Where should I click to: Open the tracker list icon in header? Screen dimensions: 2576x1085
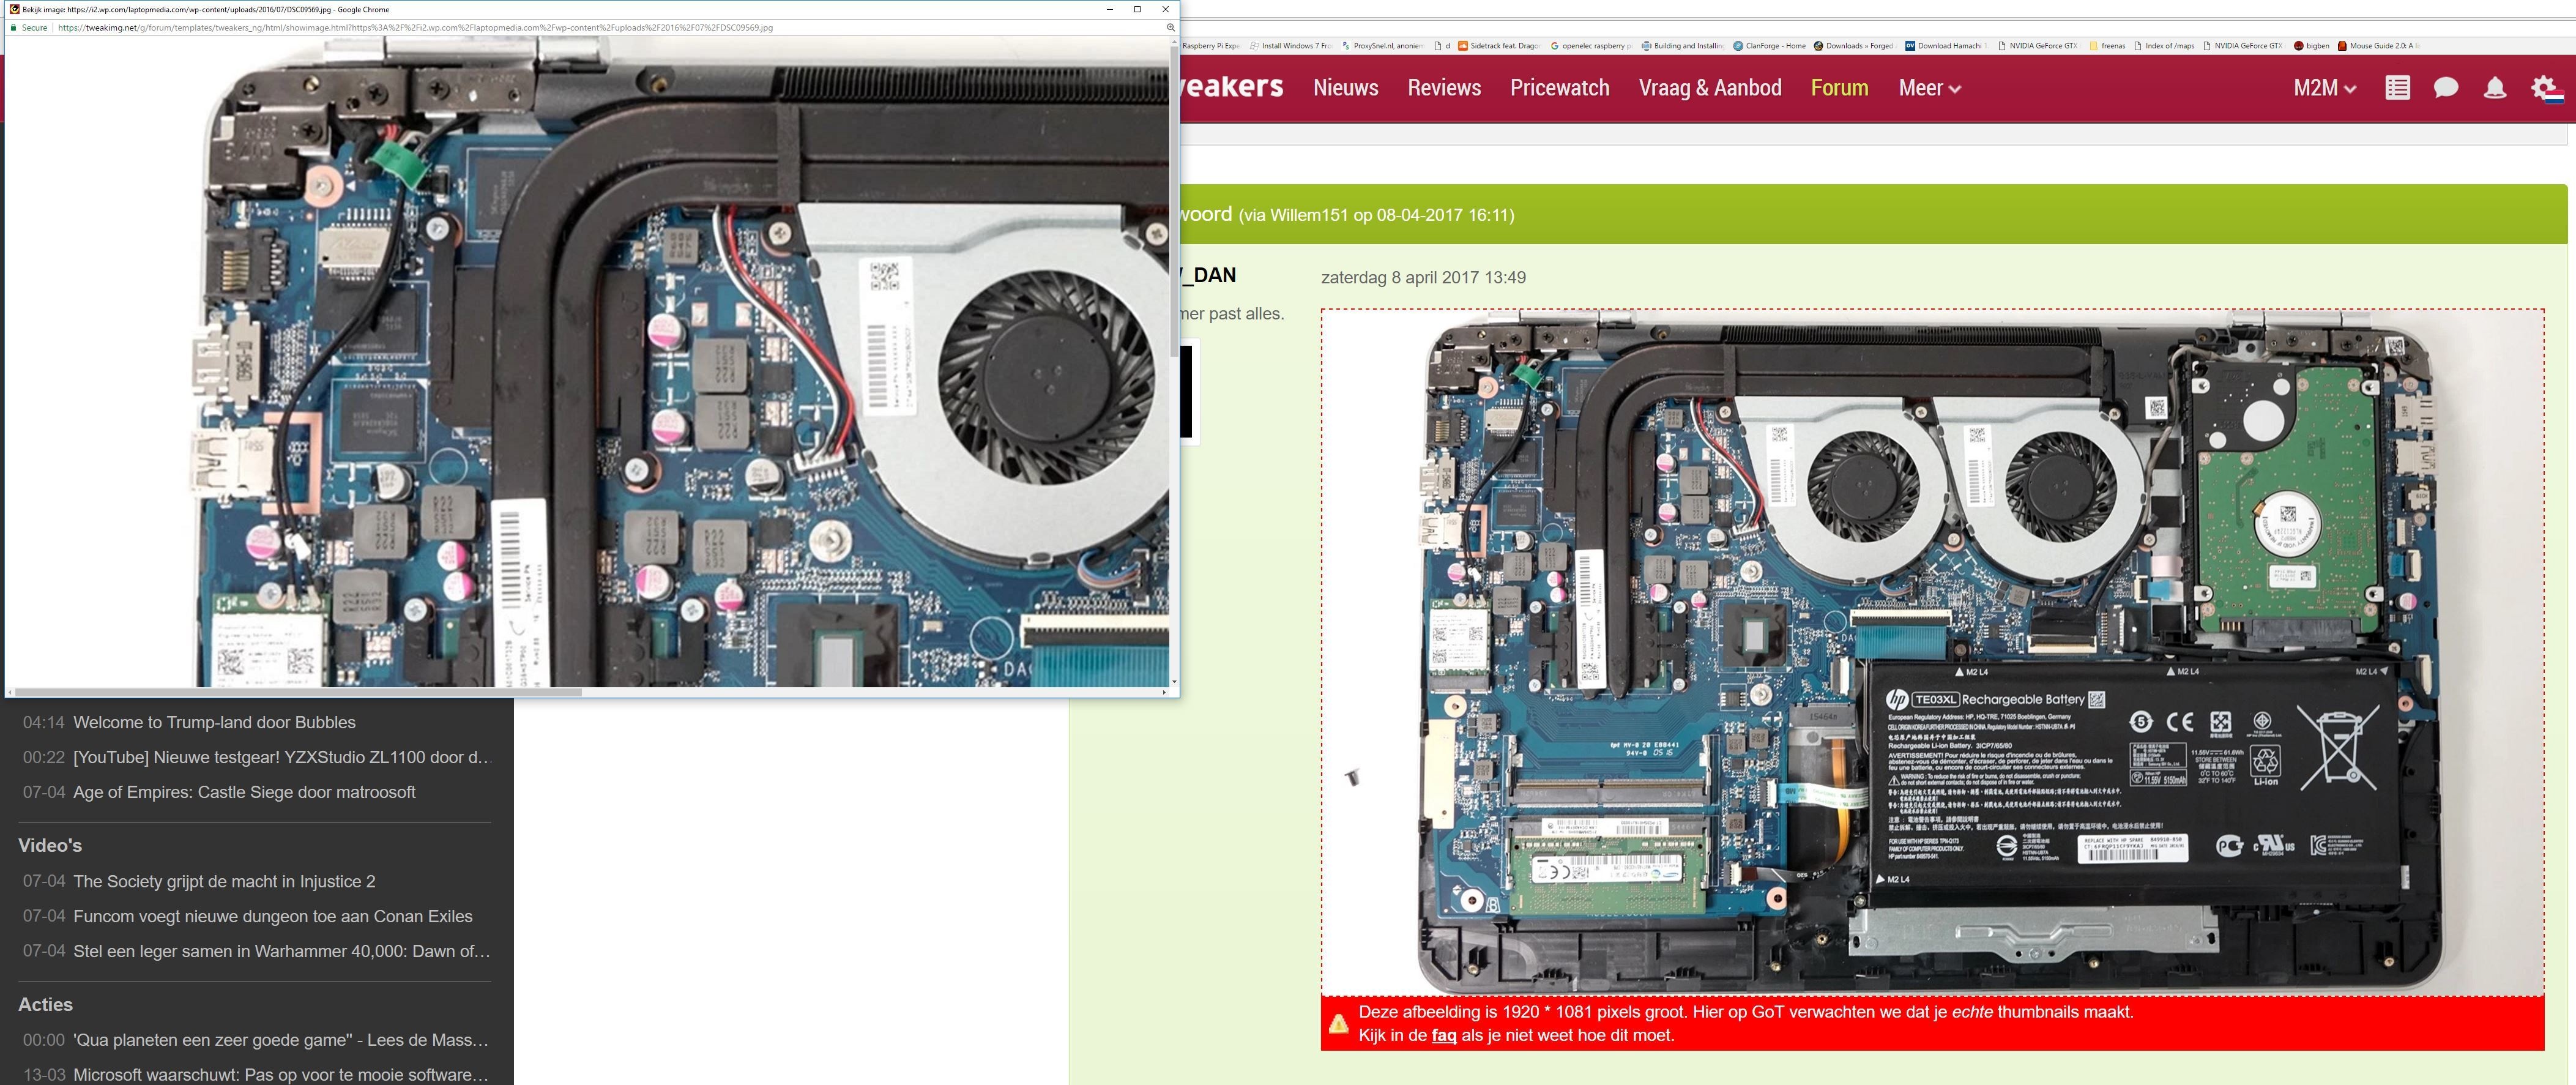2397,88
